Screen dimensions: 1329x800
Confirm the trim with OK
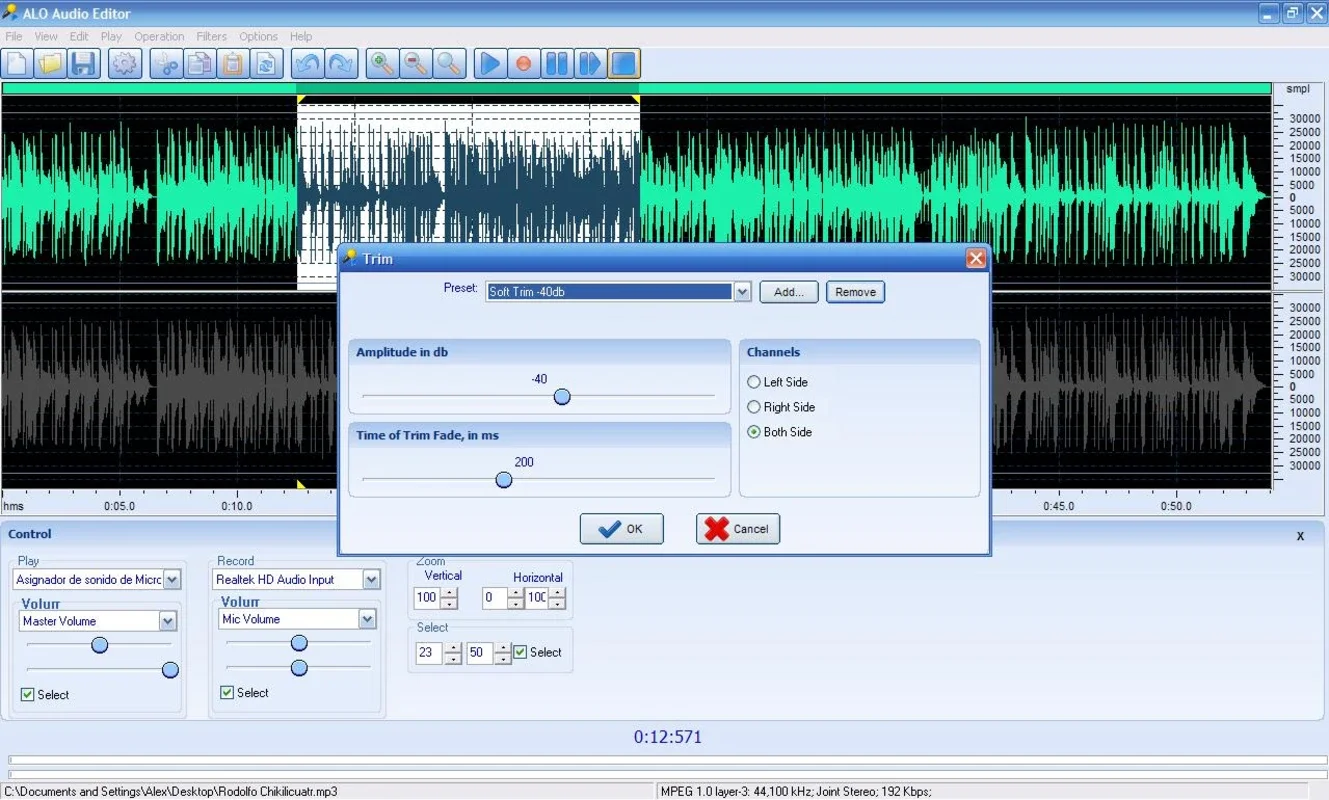click(621, 529)
